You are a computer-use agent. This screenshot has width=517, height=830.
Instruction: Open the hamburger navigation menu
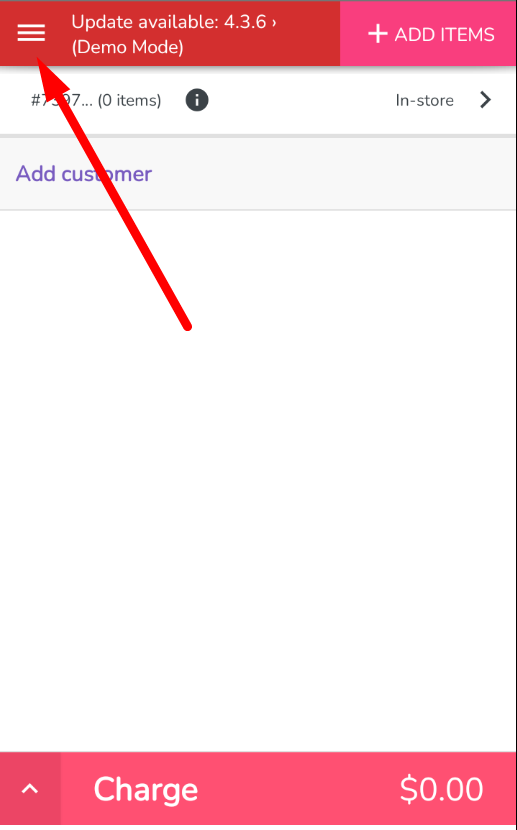31,33
